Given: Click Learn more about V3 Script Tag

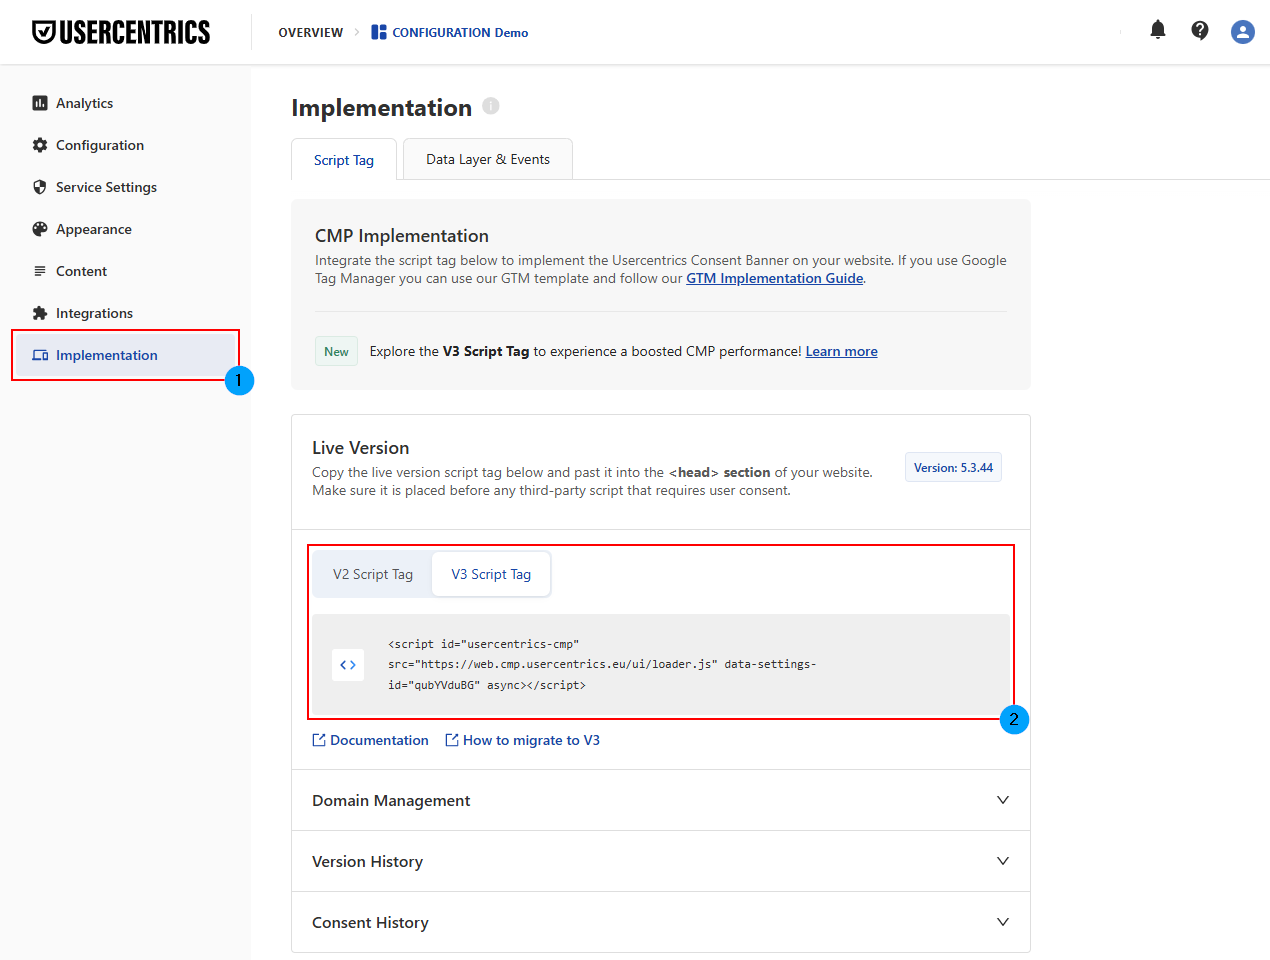Looking at the screenshot, I should 842,351.
